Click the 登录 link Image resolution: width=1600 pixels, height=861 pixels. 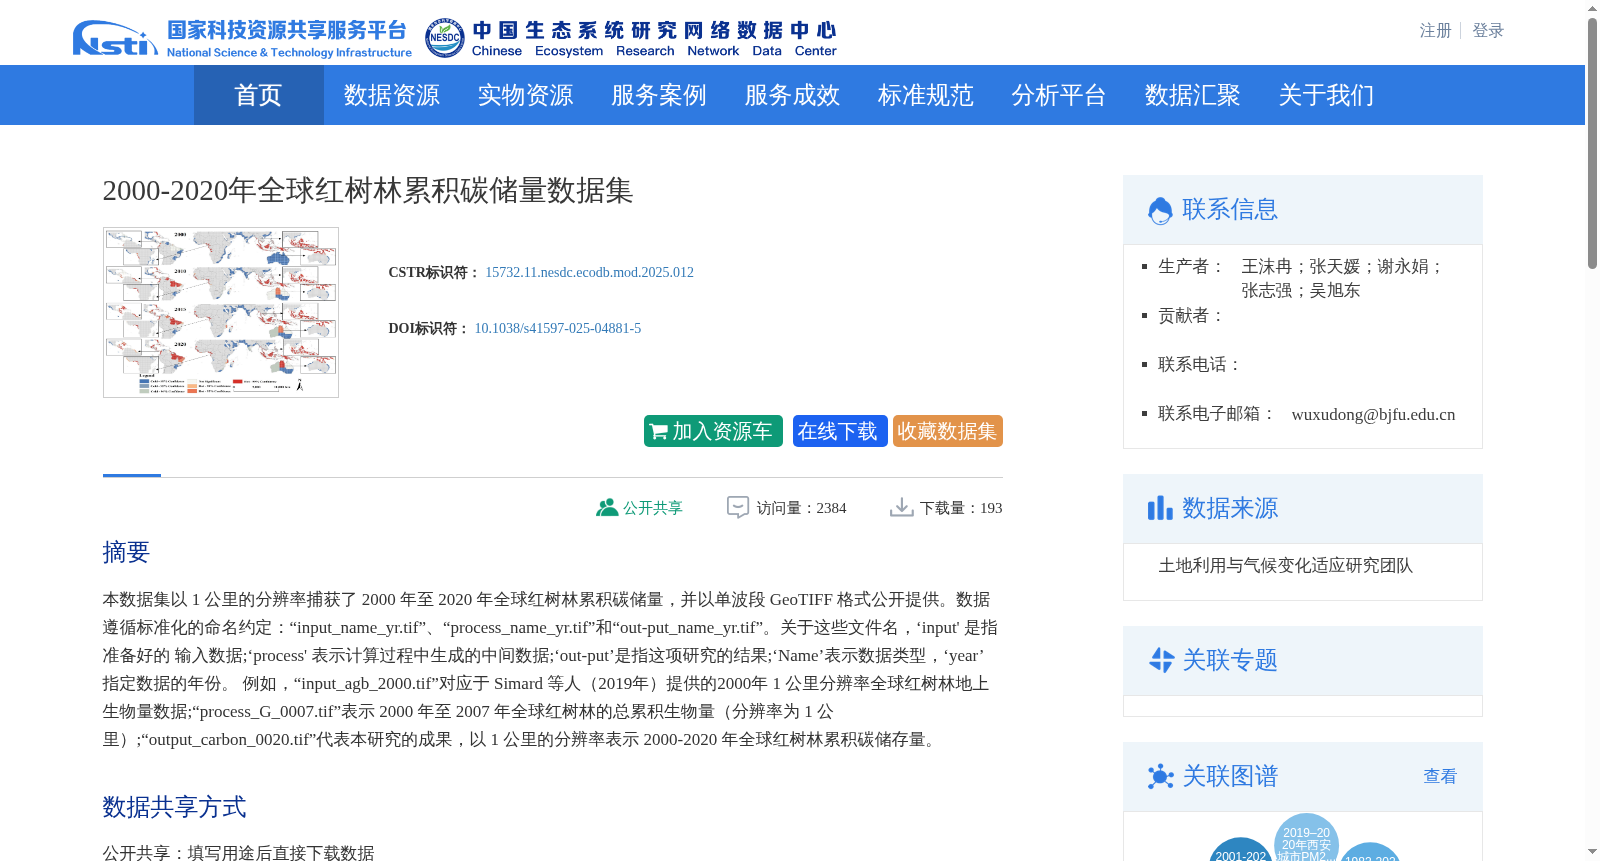pyautogui.click(x=1488, y=31)
